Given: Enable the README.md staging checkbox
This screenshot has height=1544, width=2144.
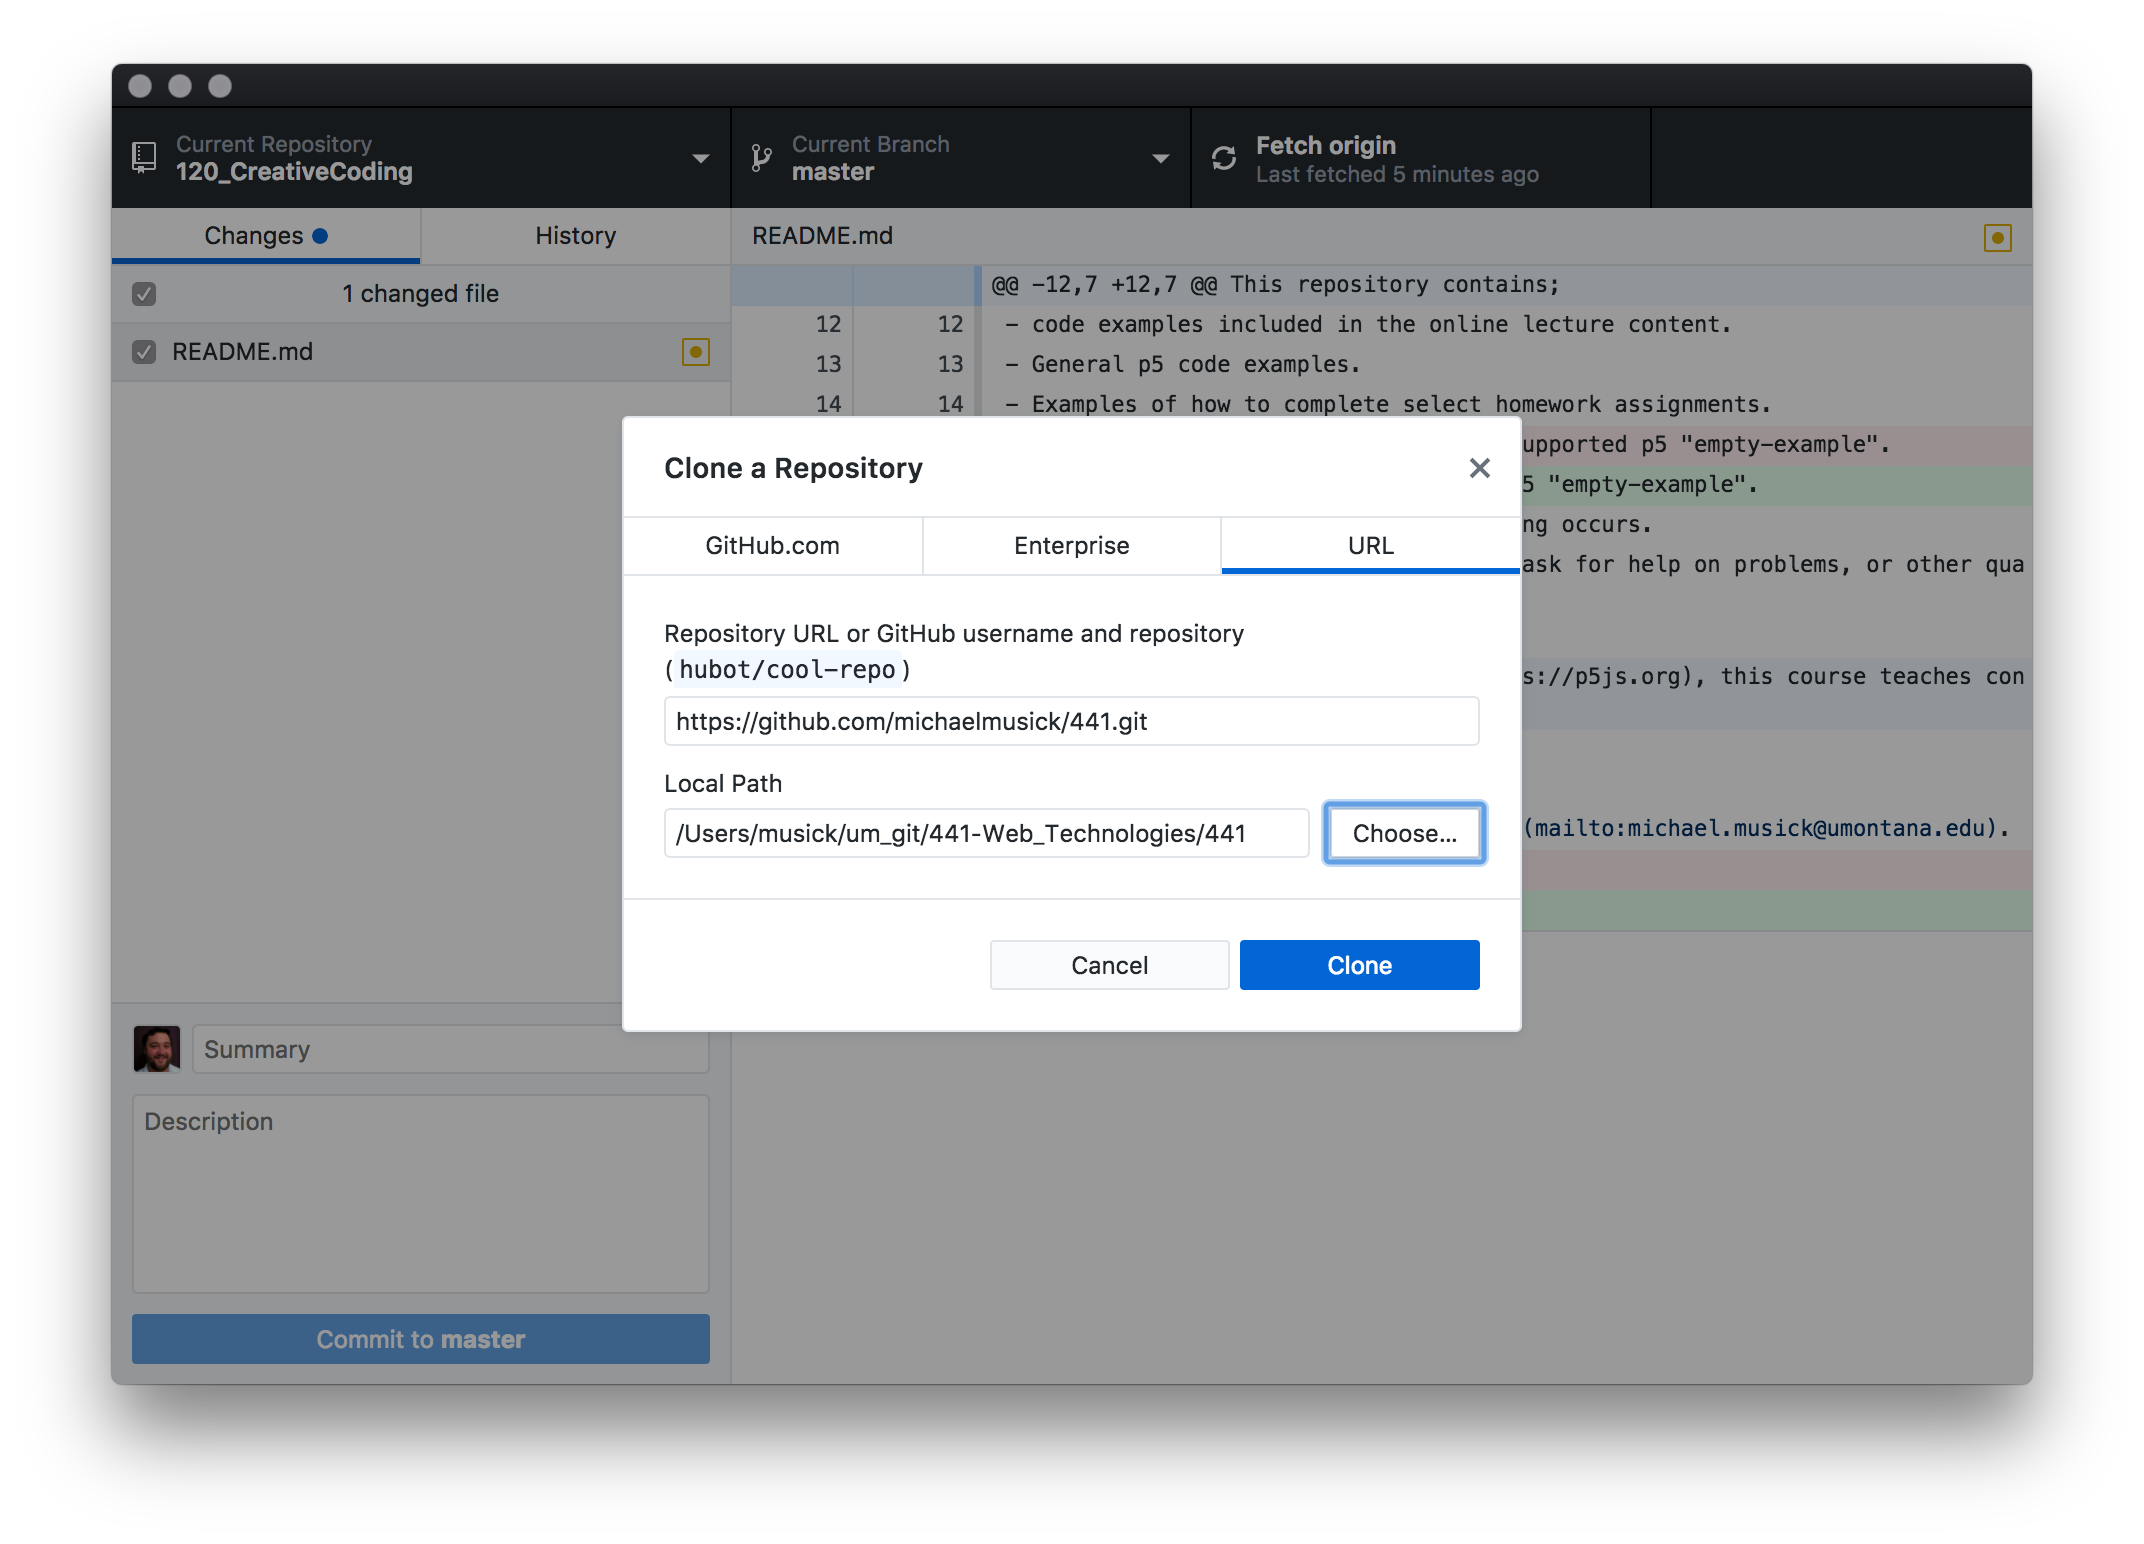Looking at the screenshot, I should tap(146, 349).
